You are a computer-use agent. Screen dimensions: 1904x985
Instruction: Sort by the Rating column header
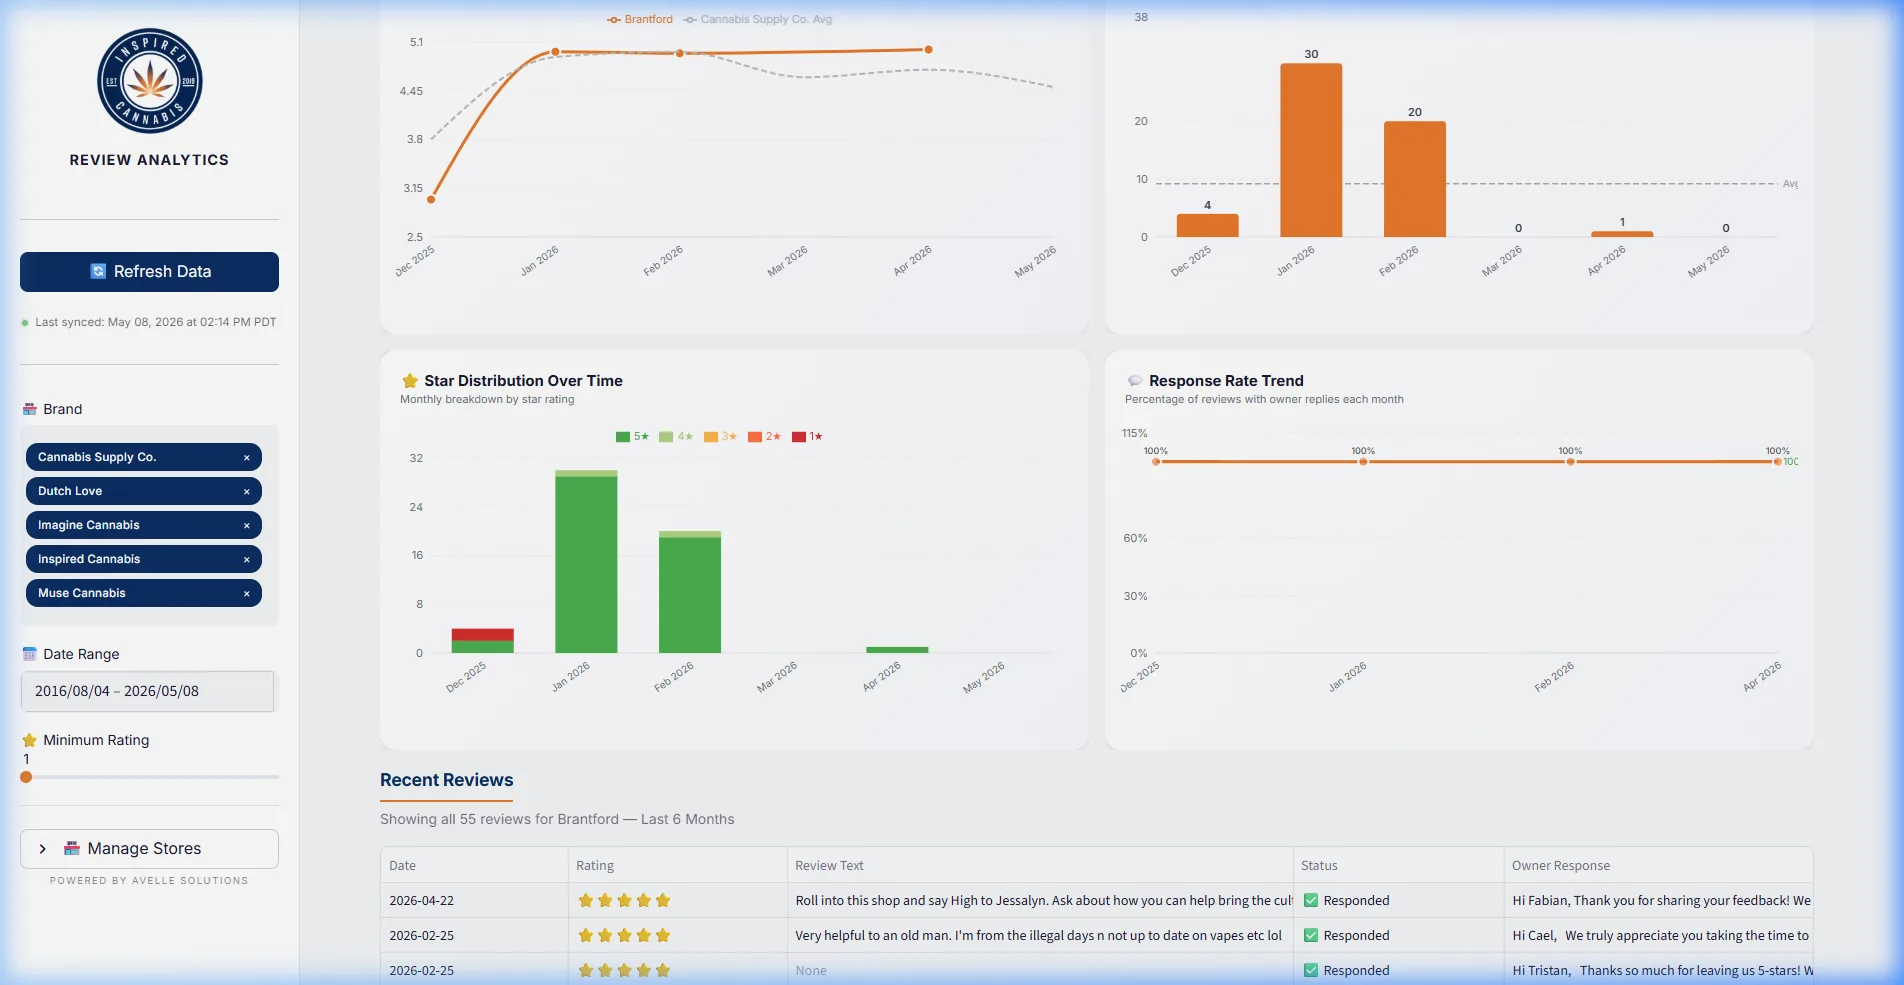[677, 866]
